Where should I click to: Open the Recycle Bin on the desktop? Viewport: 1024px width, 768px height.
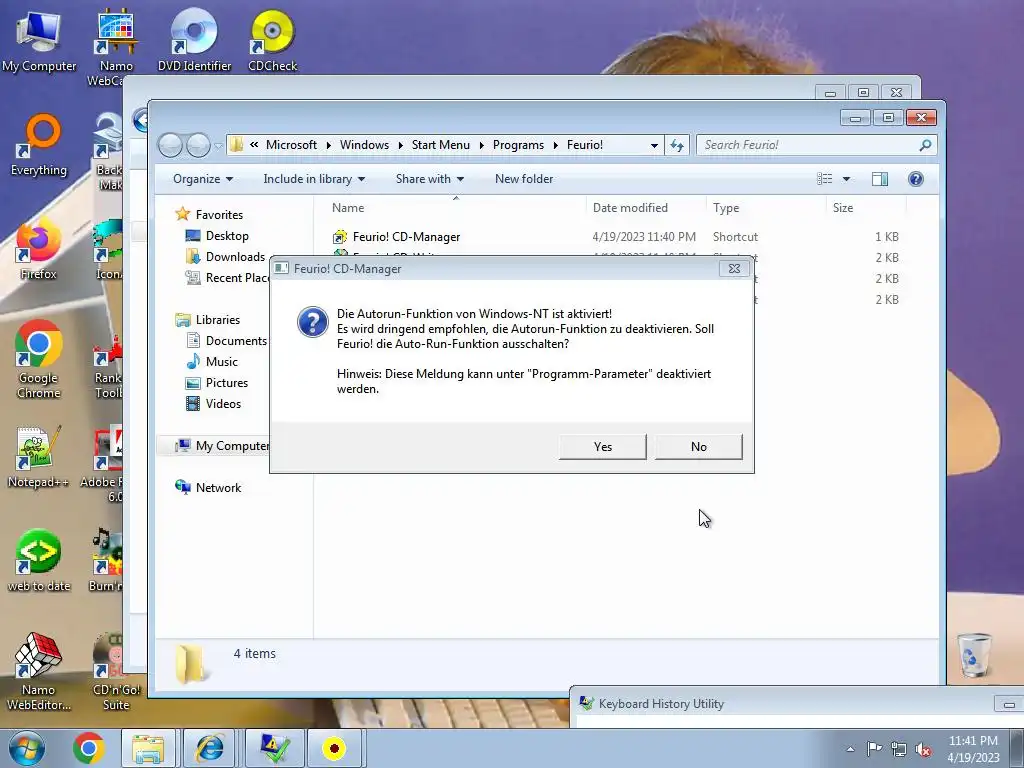tap(975, 655)
